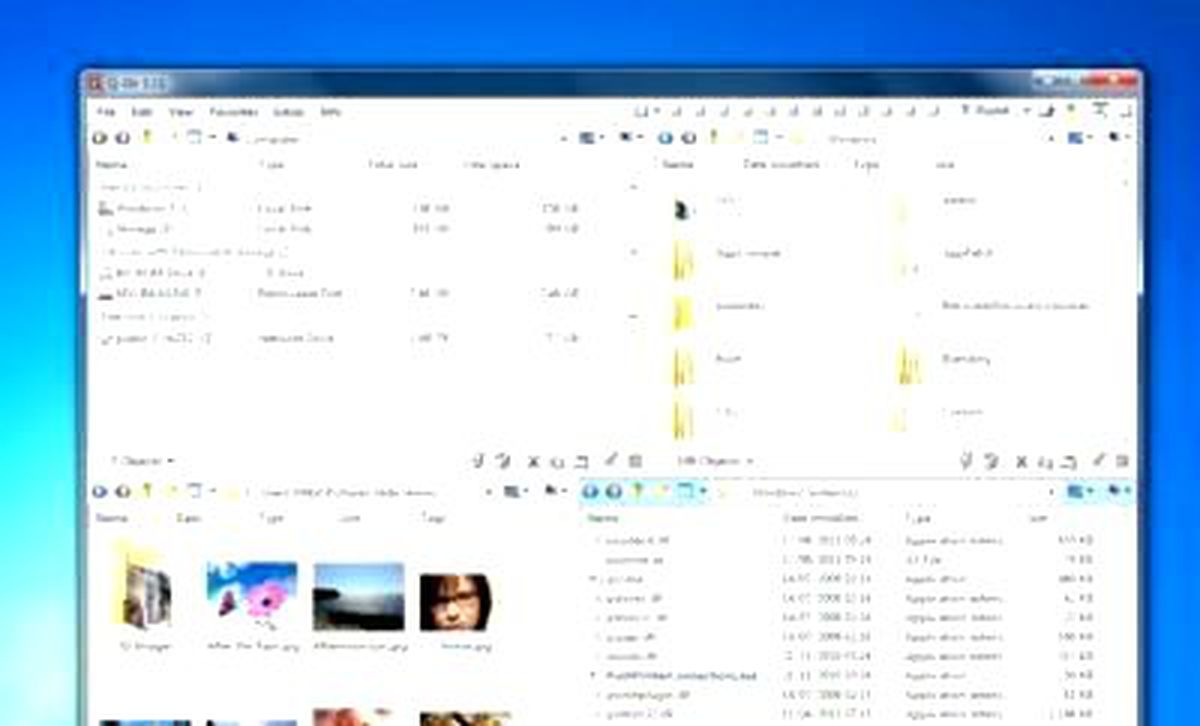Open the '100 Objects' status dropdown
The width and height of the screenshot is (1200, 726).
(x=715, y=461)
